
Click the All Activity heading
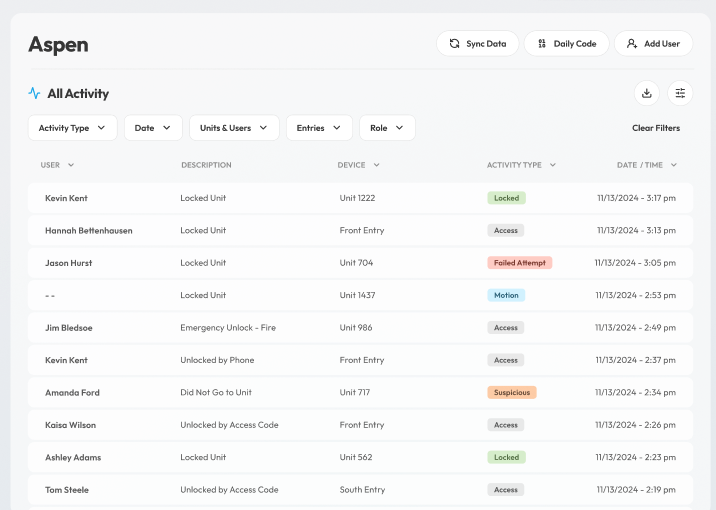pos(78,94)
